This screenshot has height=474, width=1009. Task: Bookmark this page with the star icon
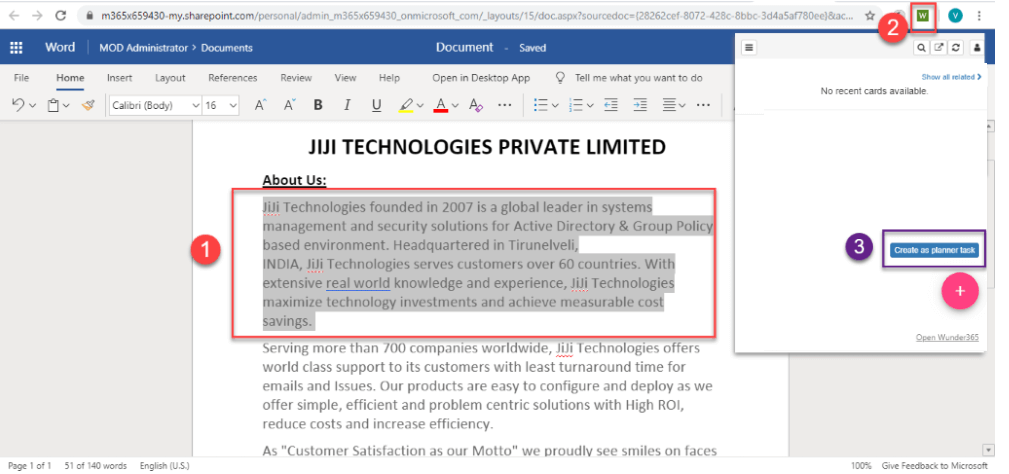click(870, 16)
